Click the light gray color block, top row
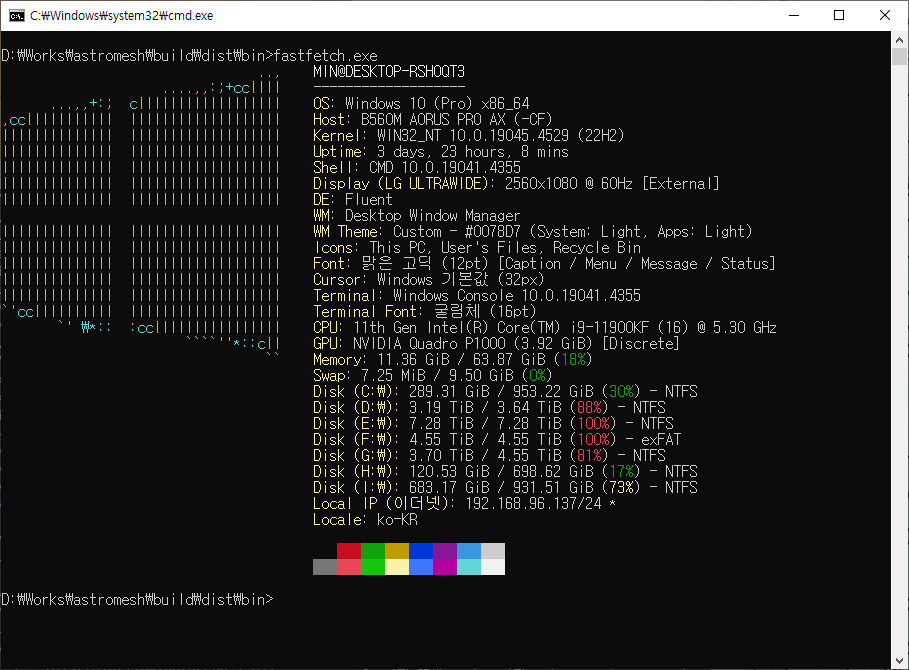 [x=493, y=551]
